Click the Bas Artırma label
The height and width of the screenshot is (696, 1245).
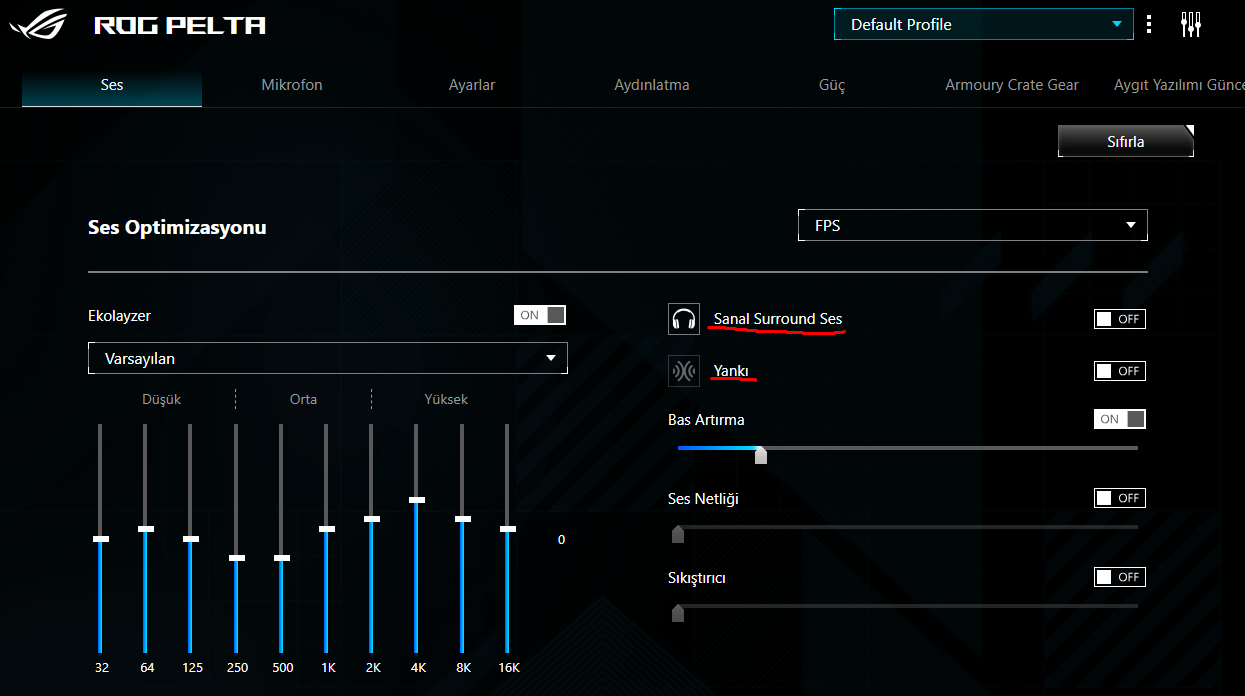pos(706,419)
